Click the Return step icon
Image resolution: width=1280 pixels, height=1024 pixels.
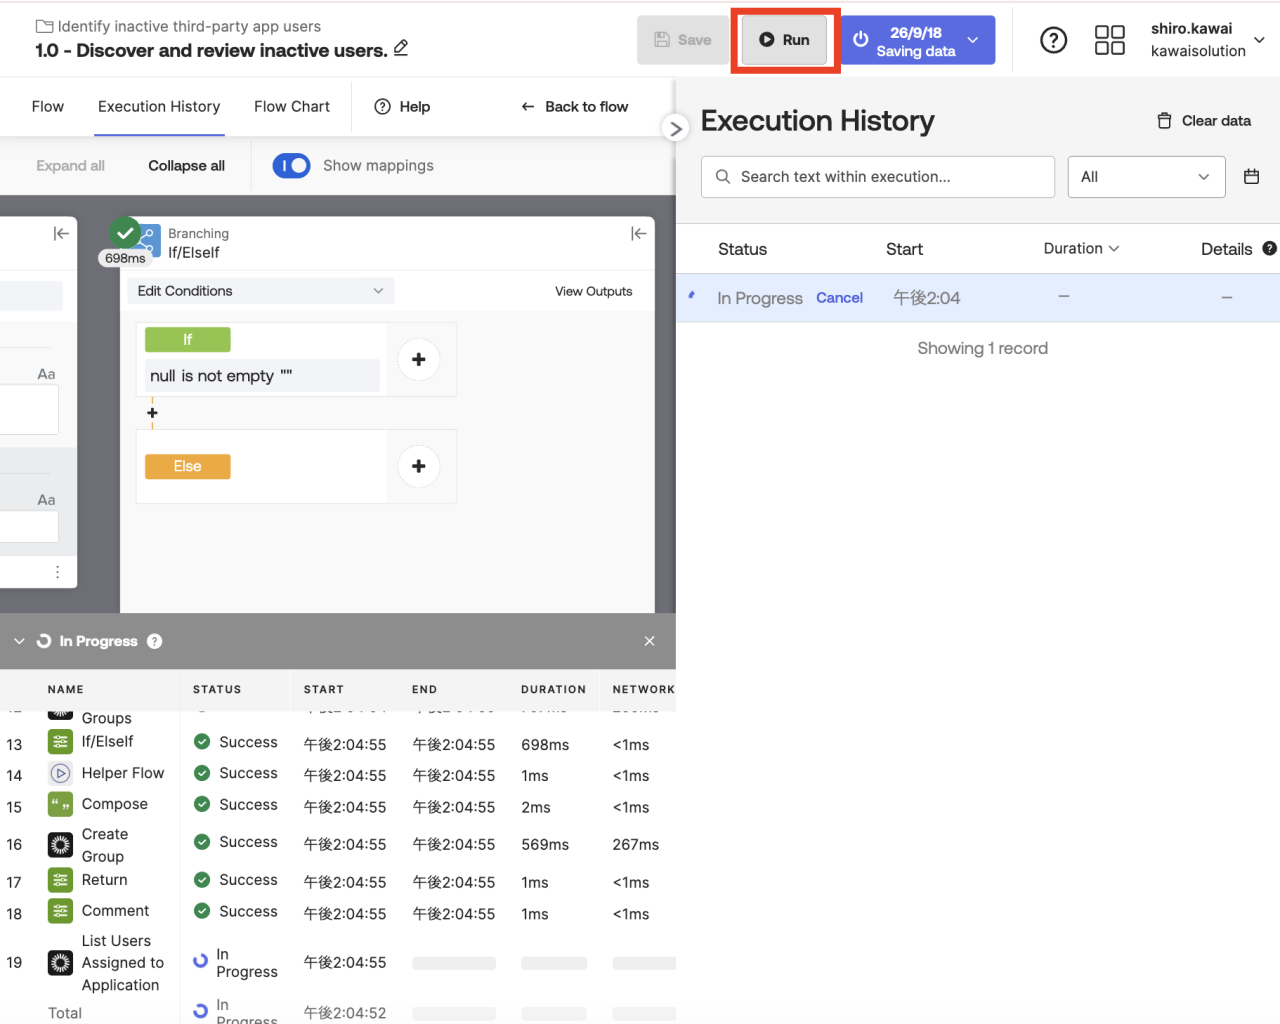[x=60, y=880]
